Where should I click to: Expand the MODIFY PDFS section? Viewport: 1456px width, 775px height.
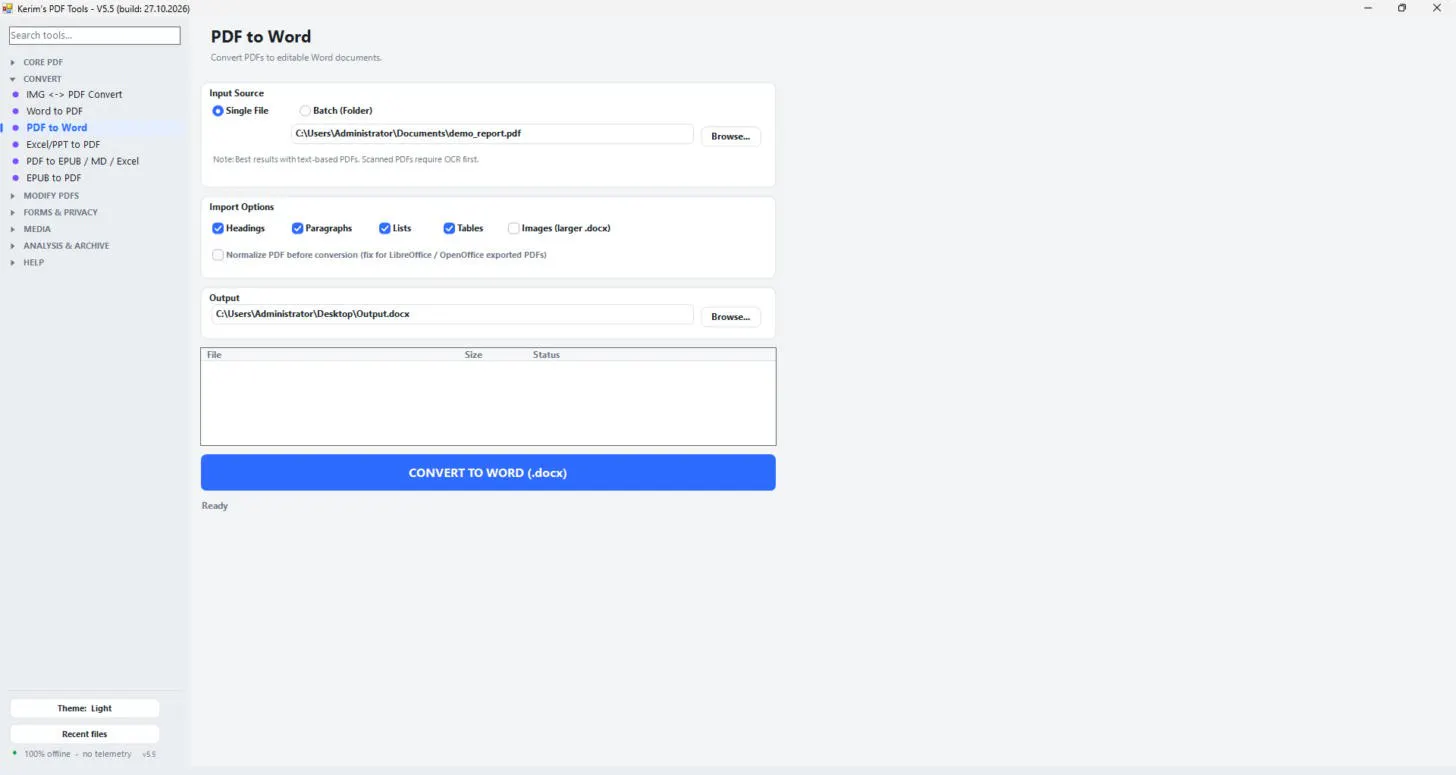(x=51, y=196)
